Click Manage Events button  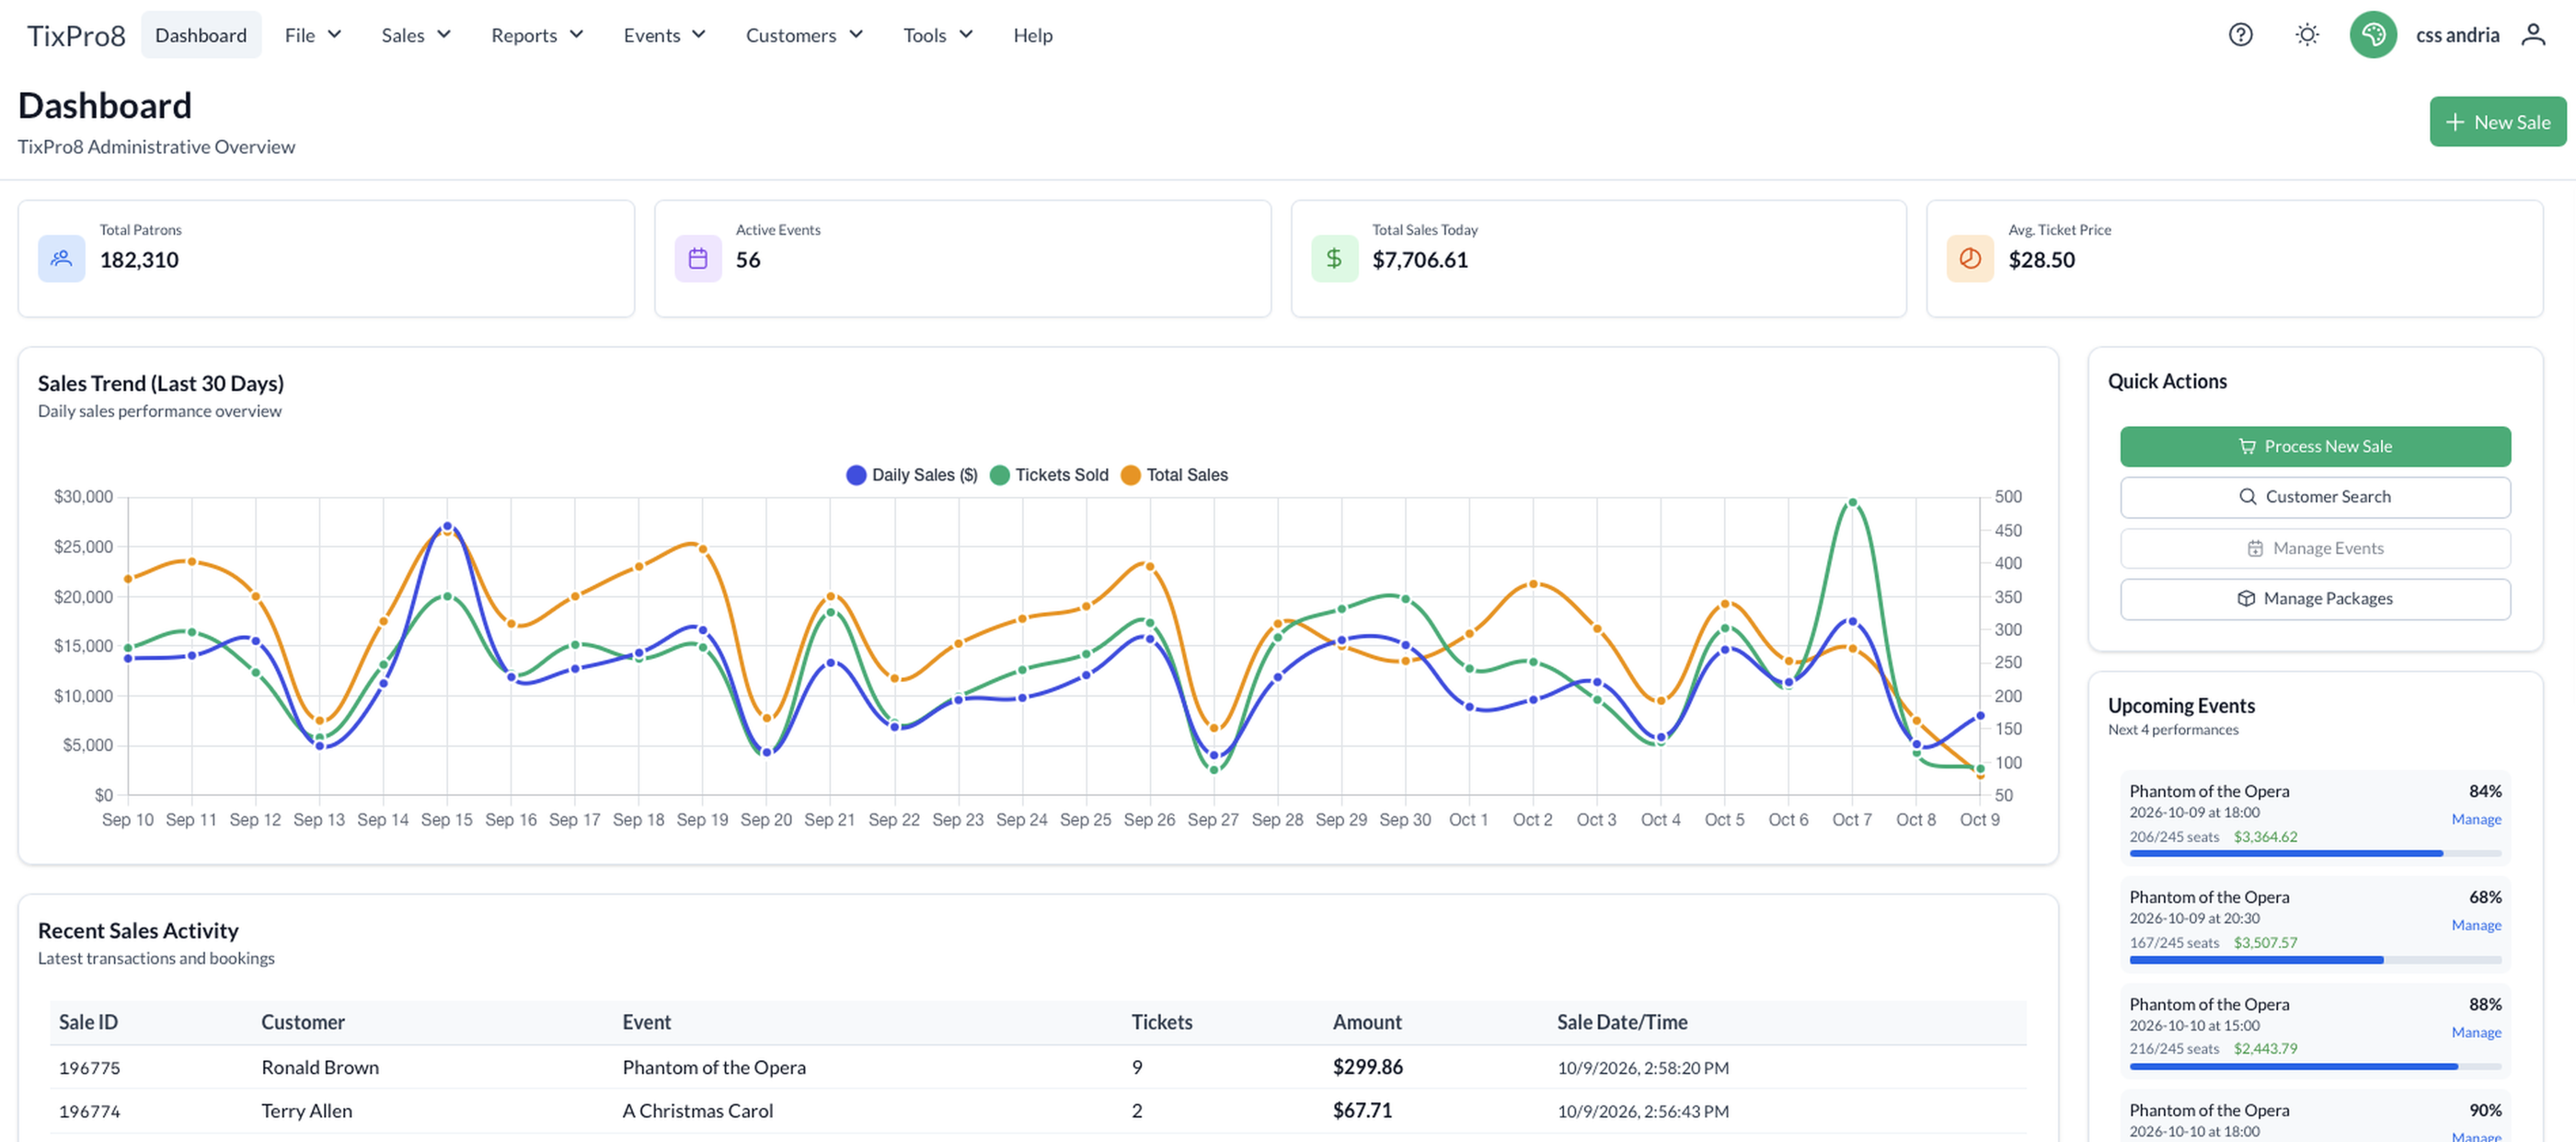pos(2314,548)
